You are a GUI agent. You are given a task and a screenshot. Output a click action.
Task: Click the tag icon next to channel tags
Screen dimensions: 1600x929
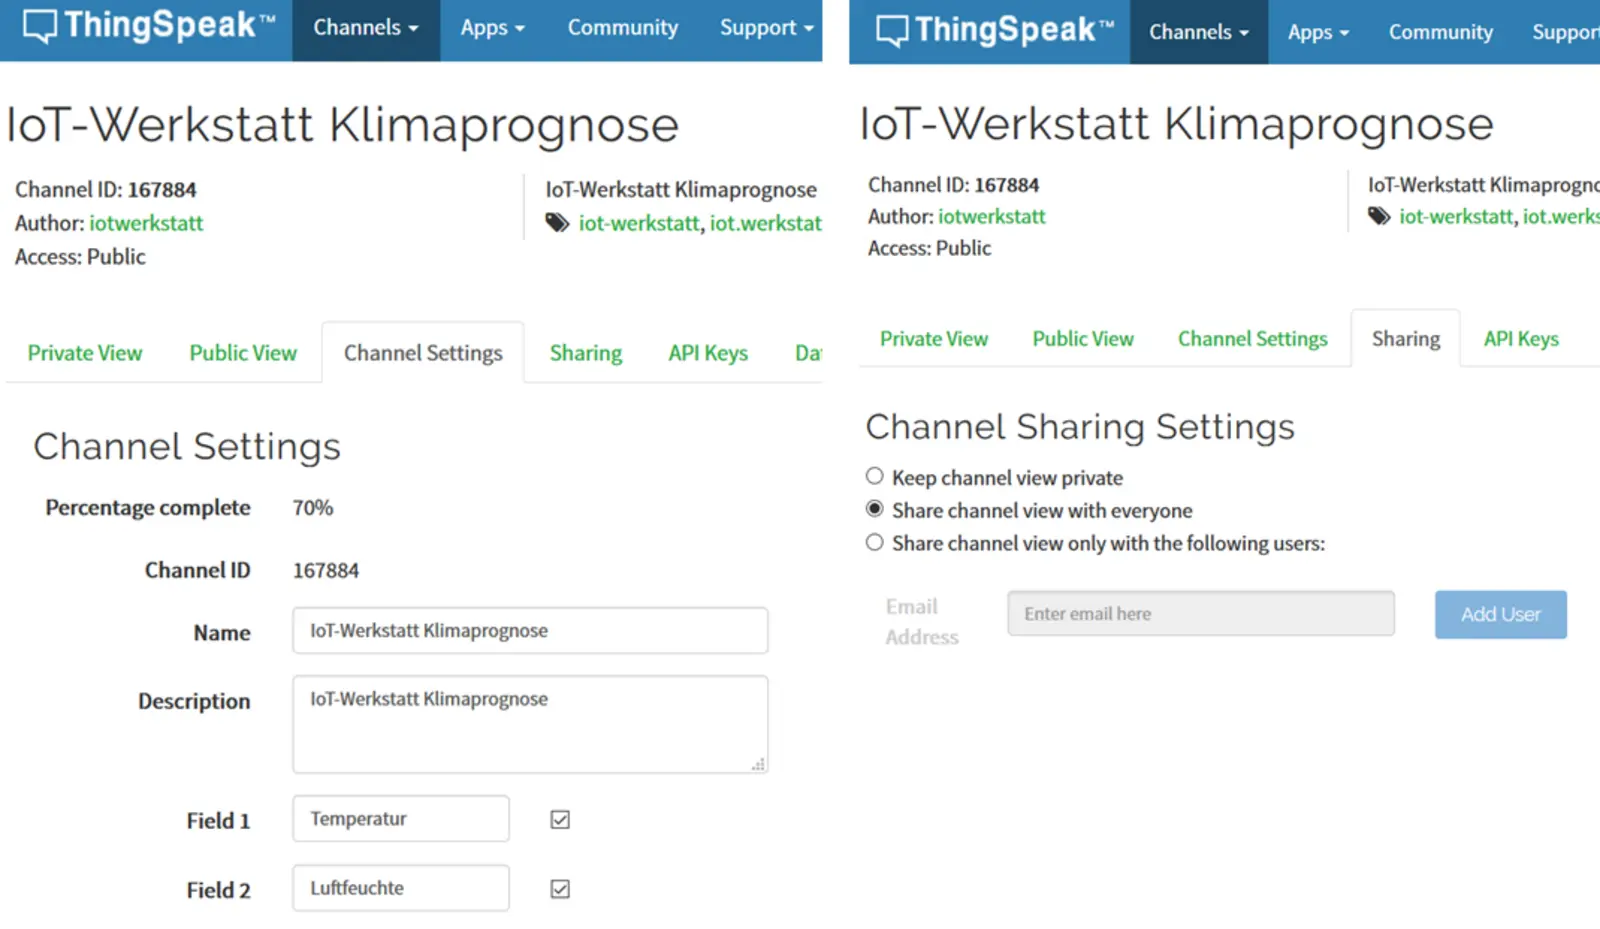click(557, 223)
